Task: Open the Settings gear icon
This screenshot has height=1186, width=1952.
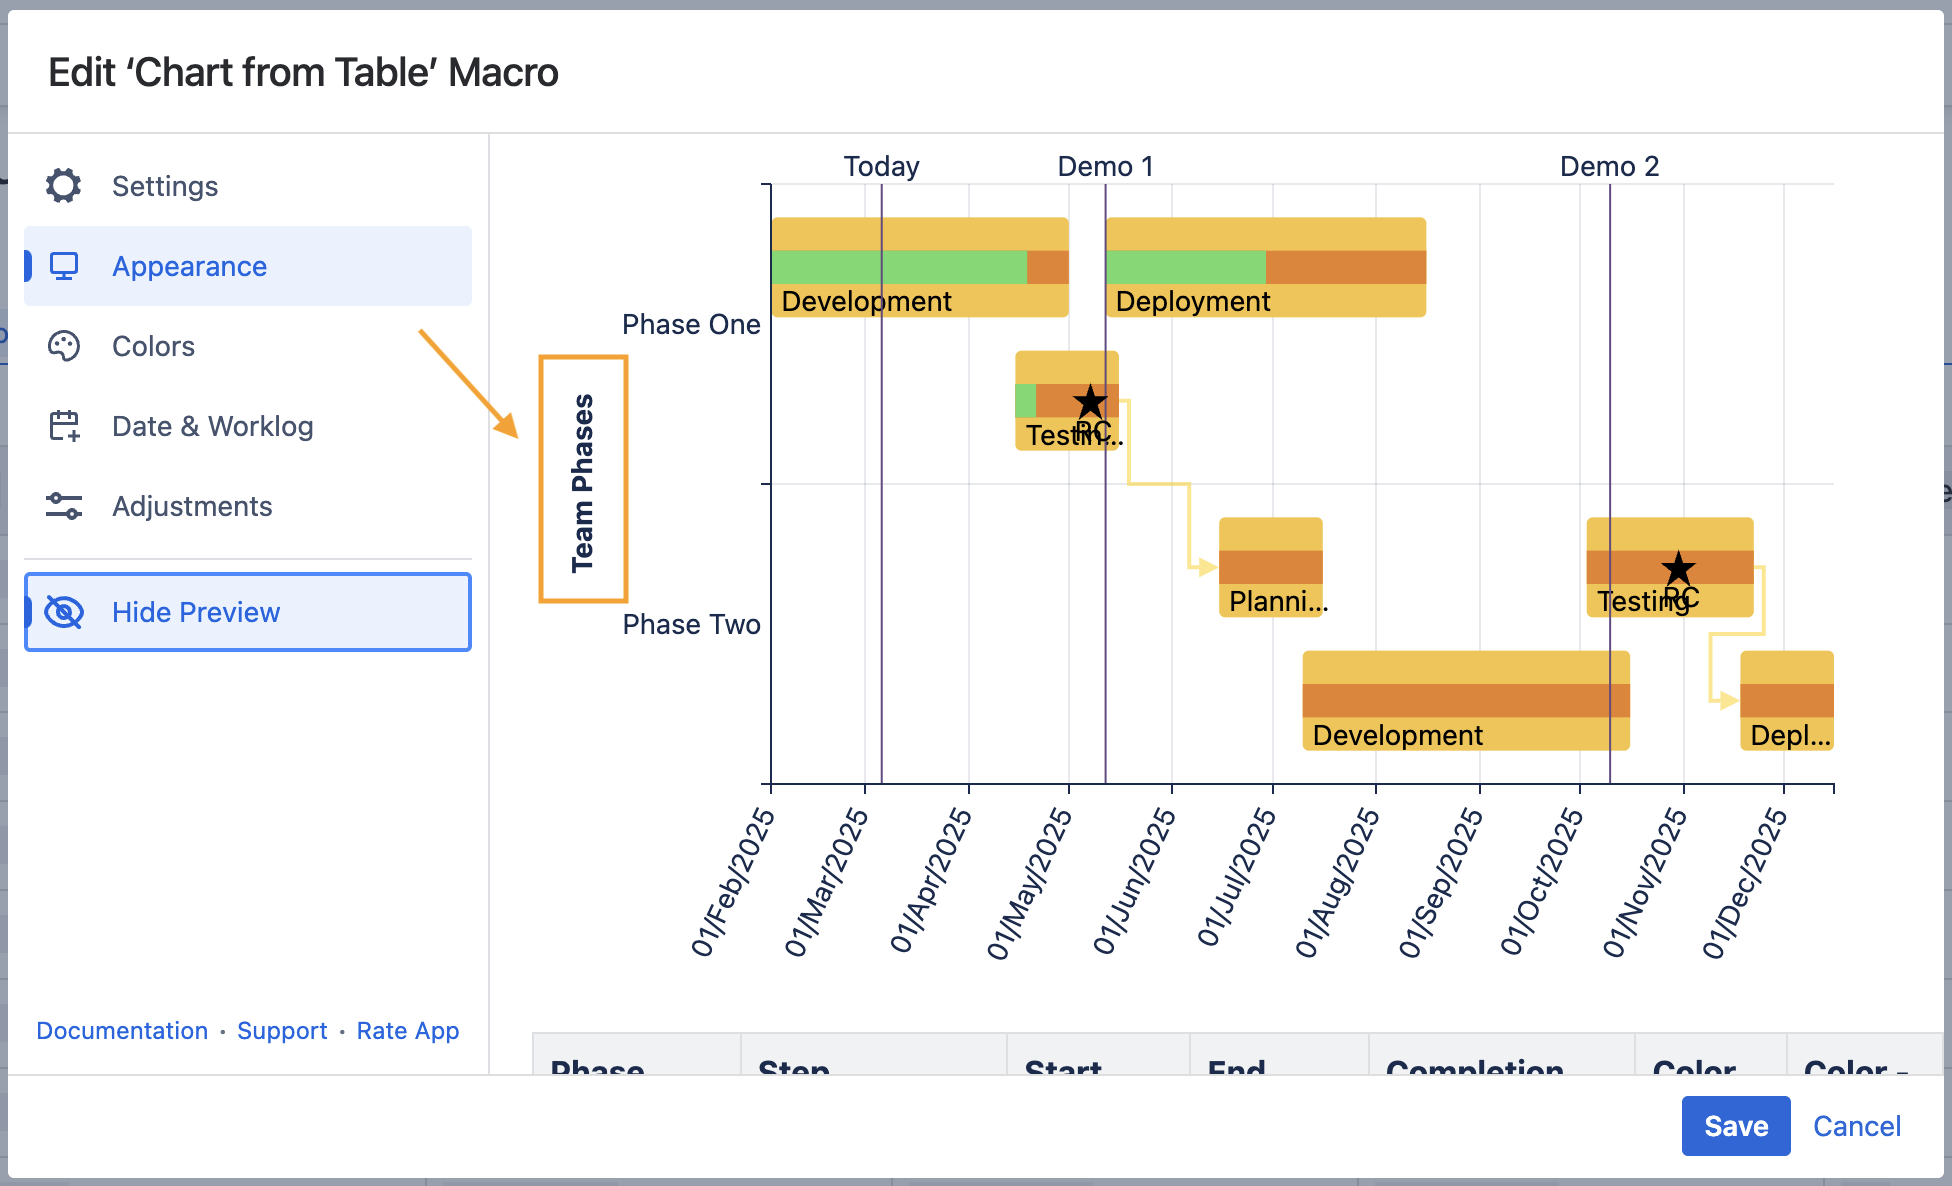Action: (63, 186)
